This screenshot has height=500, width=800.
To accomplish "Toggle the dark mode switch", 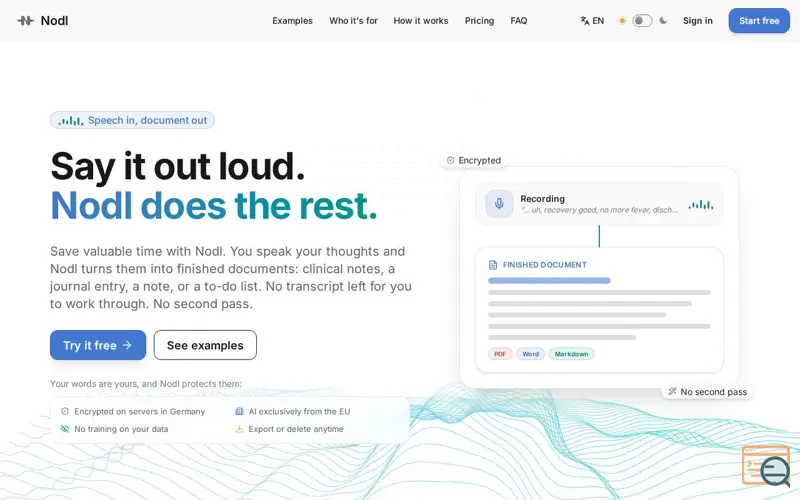I will [642, 21].
